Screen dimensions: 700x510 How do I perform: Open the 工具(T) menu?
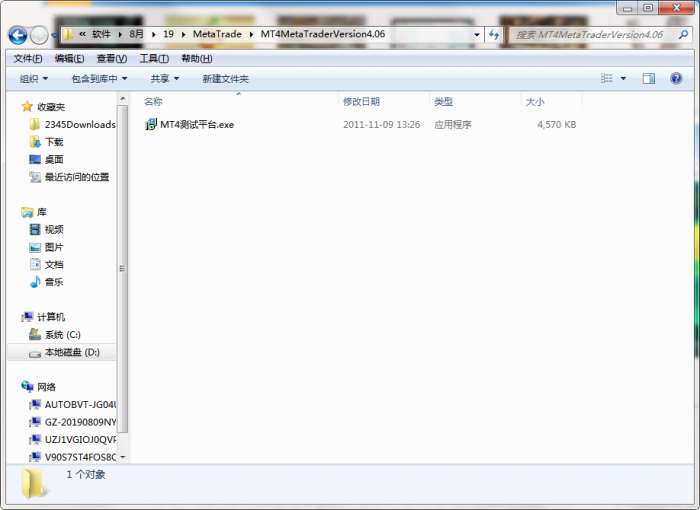pyautogui.click(x=154, y=59)
